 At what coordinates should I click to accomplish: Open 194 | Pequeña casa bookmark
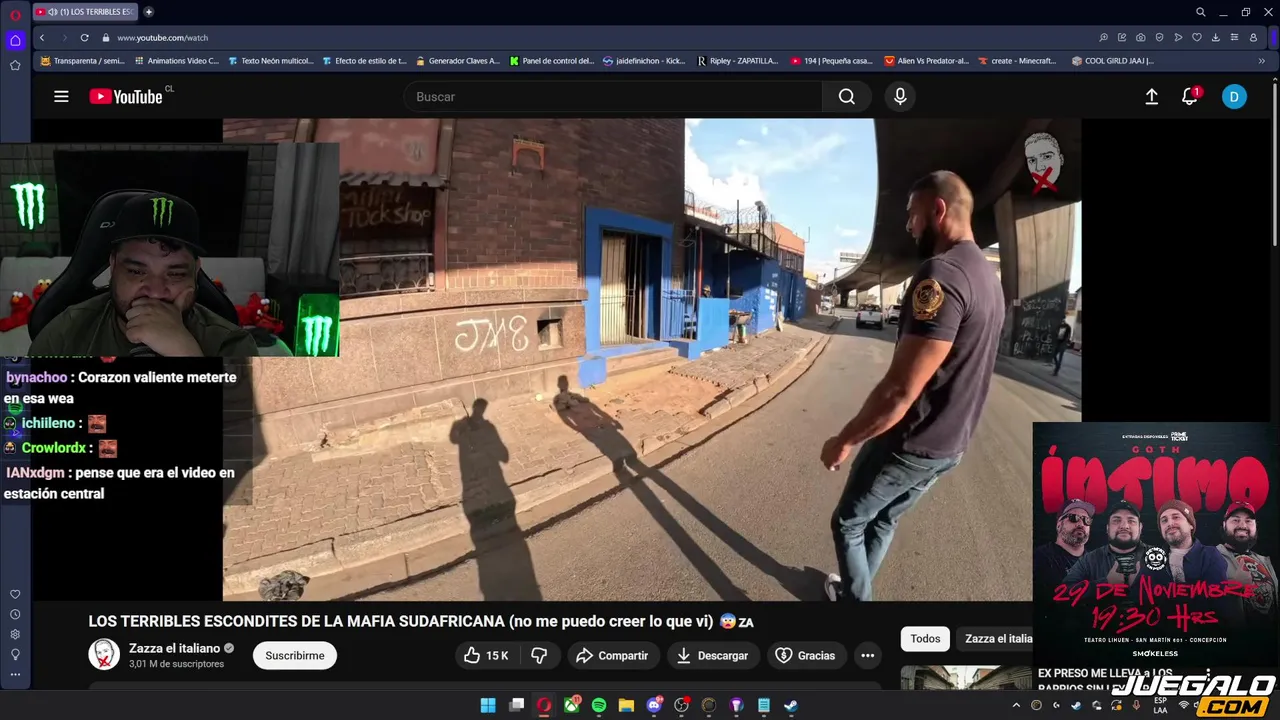pyautogui.click(x=832, y=61)
